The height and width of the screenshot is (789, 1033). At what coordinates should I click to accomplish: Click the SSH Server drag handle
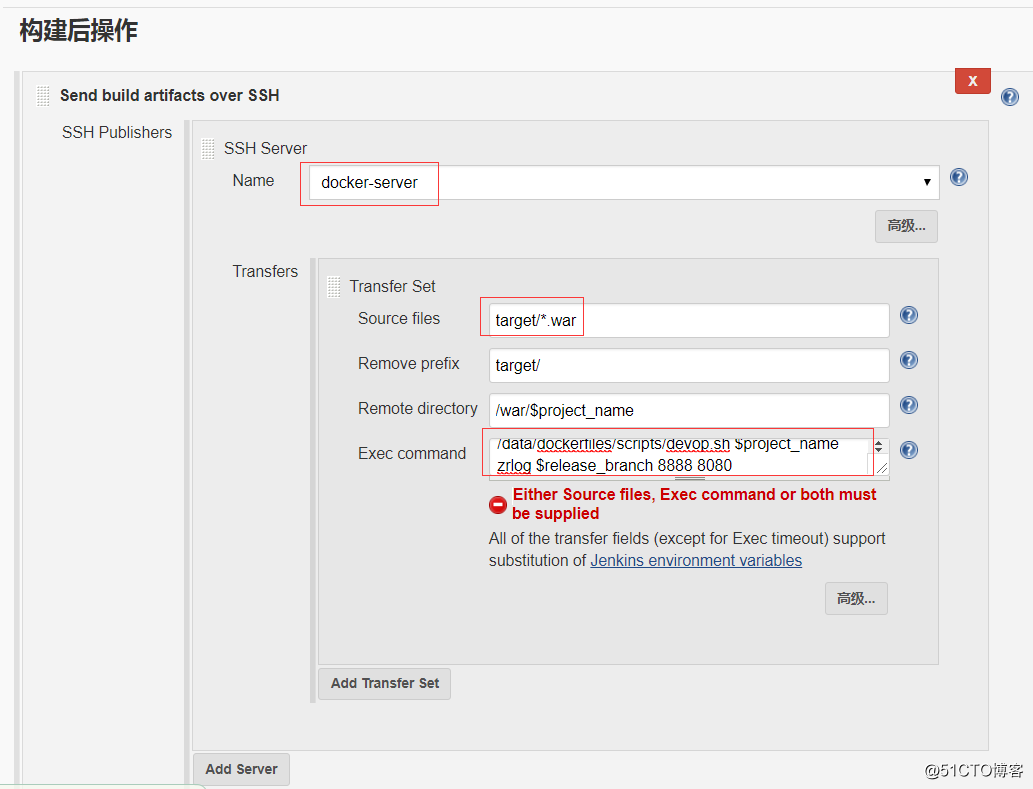coord(208,149)
